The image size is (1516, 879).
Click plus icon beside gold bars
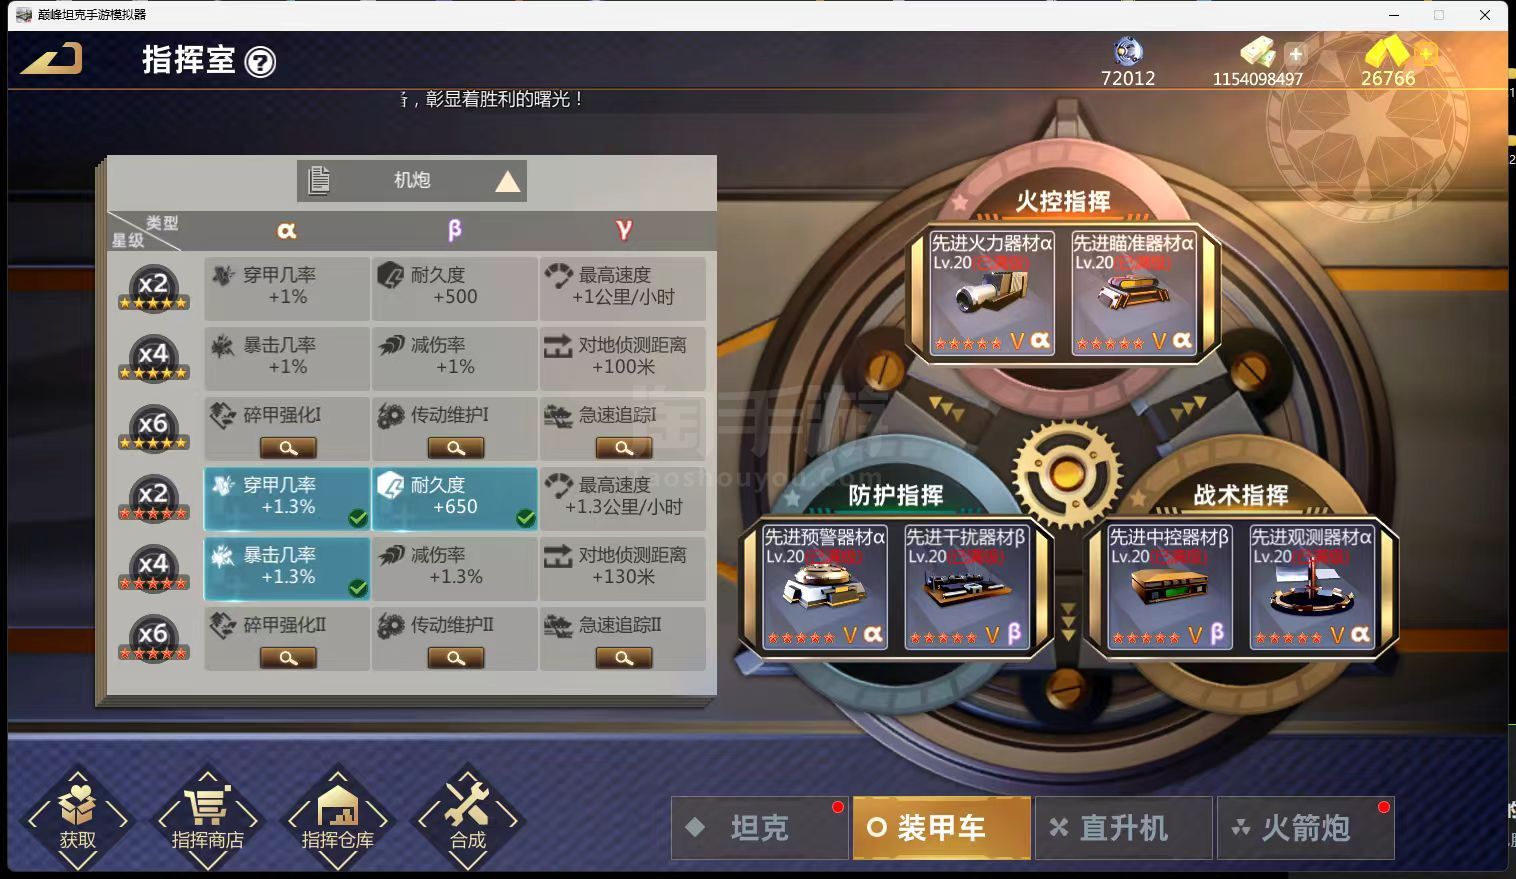tap(1426, 54)
